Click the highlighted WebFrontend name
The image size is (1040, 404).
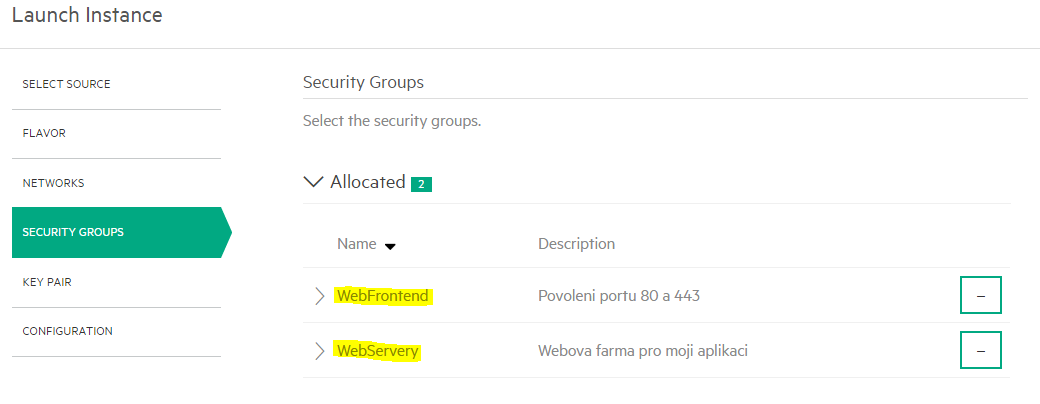coord(384,296)
